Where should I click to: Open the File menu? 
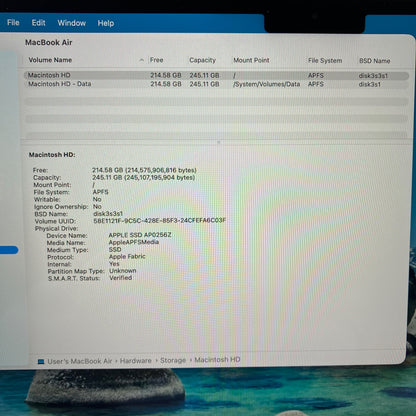click(x=13, y=23)
